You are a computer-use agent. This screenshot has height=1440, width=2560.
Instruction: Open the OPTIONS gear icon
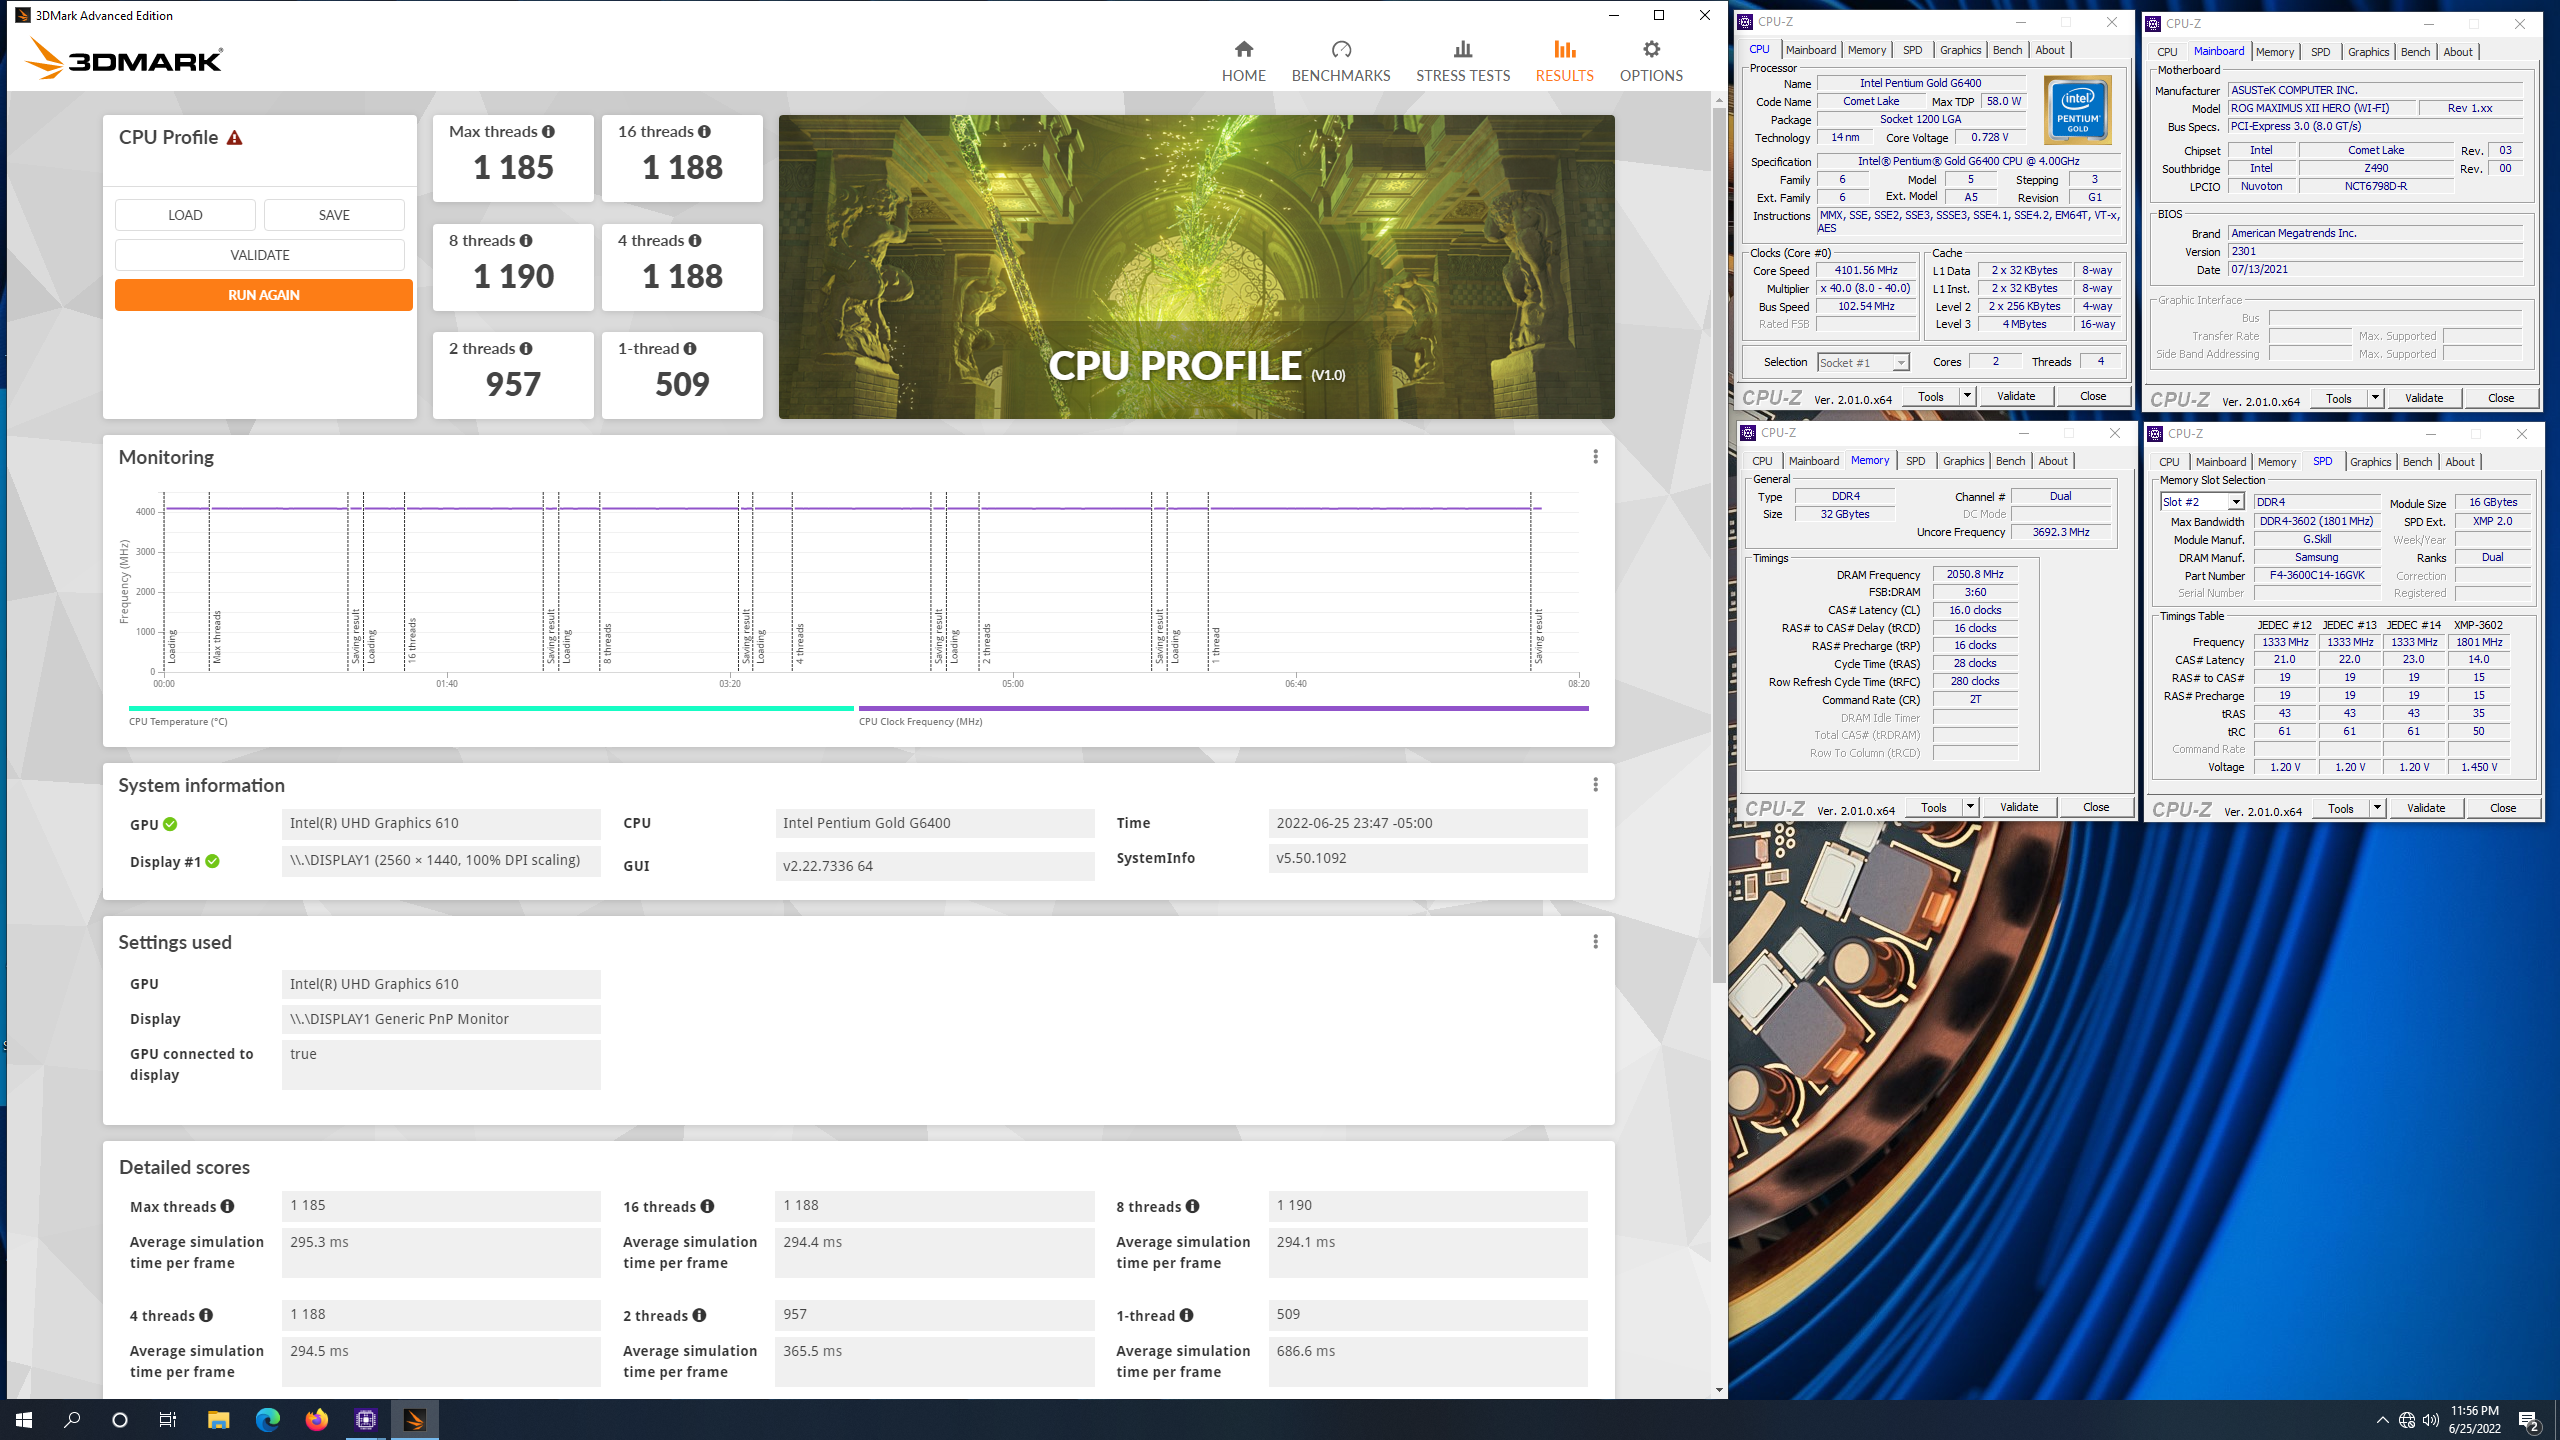tap(1651, 49)
